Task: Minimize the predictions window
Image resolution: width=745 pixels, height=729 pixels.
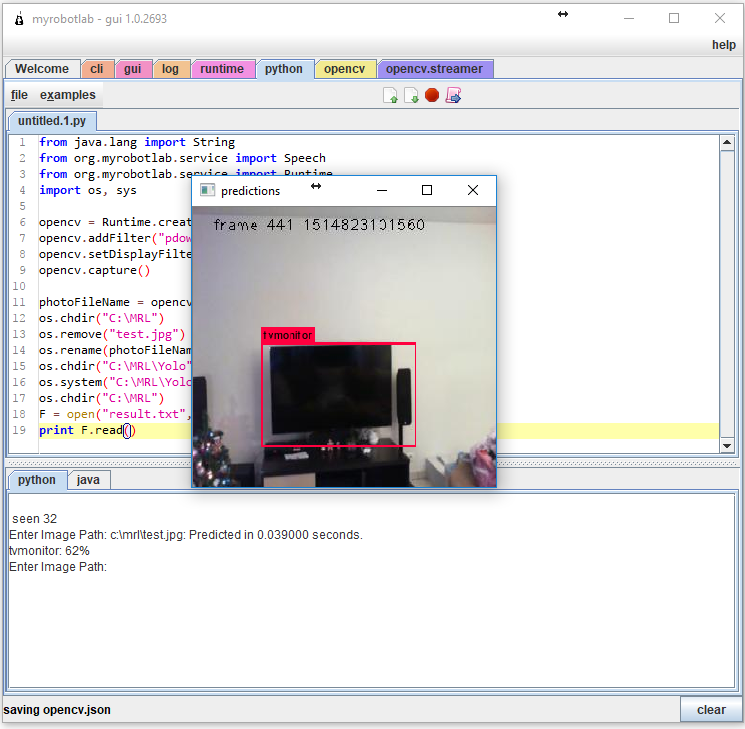Action: point(382,190)
